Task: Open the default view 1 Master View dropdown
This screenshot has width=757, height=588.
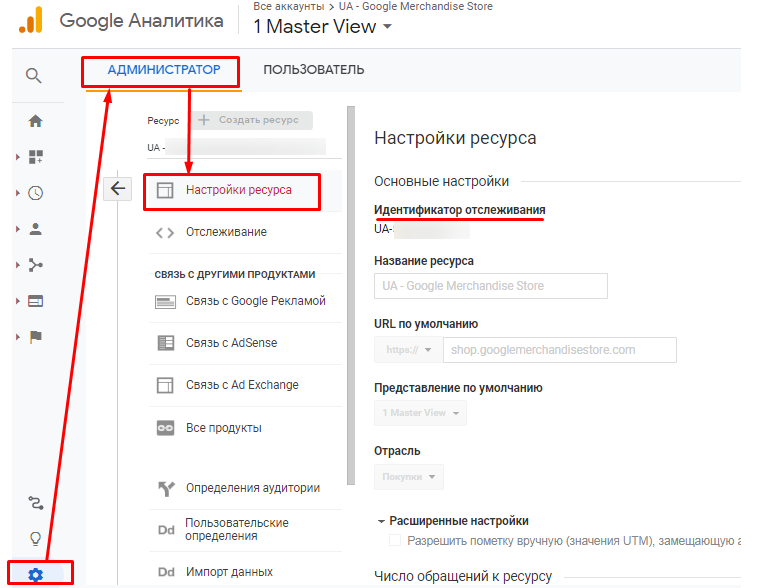Action: (420, 413)
